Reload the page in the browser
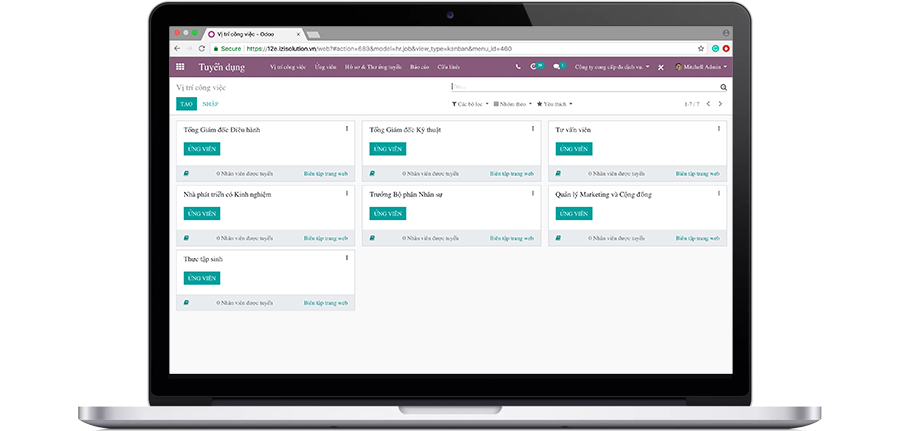 pos(202,48)
